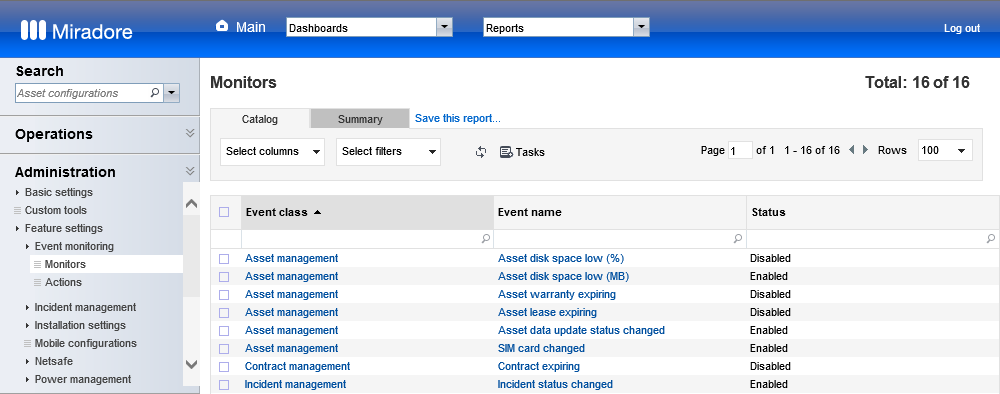Screen dimensions: 1000x394
Task: Click the Page number input field
Action: click(740, 151)
